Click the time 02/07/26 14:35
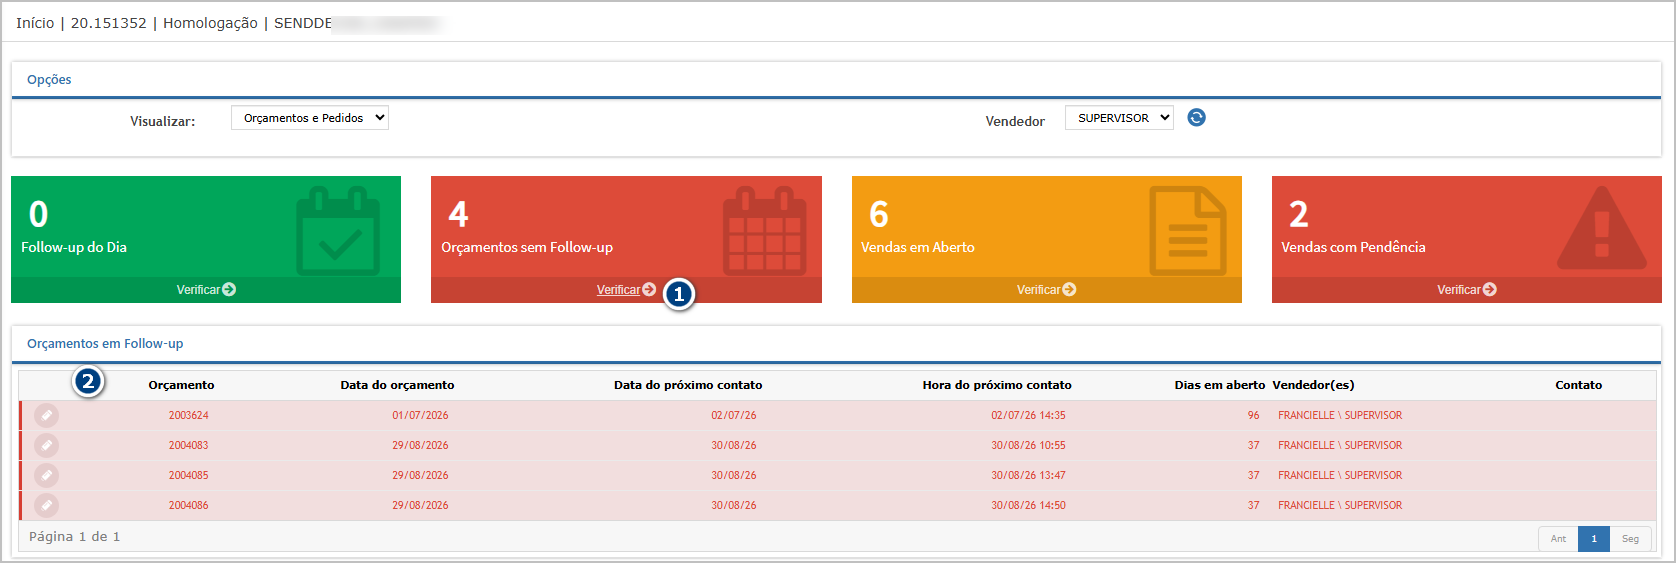1676x563 pixels. (x=1028, y=415)
